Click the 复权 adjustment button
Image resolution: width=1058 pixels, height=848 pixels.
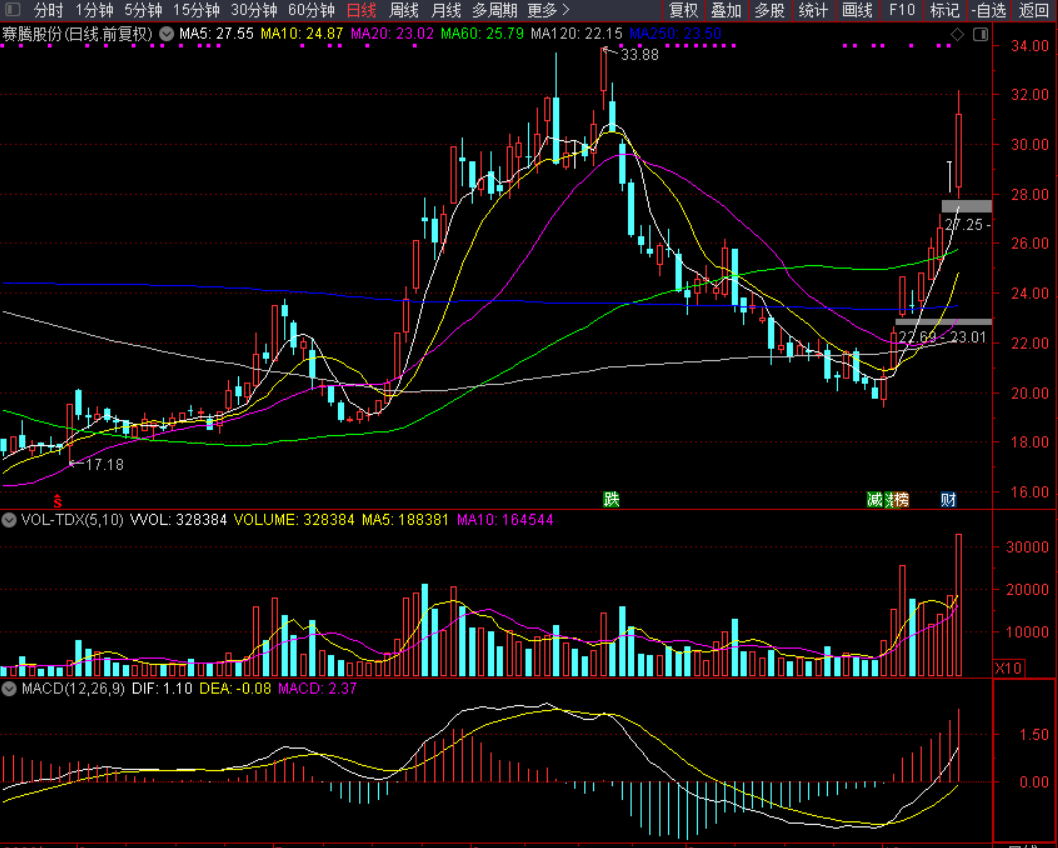(x=684, y=11)
